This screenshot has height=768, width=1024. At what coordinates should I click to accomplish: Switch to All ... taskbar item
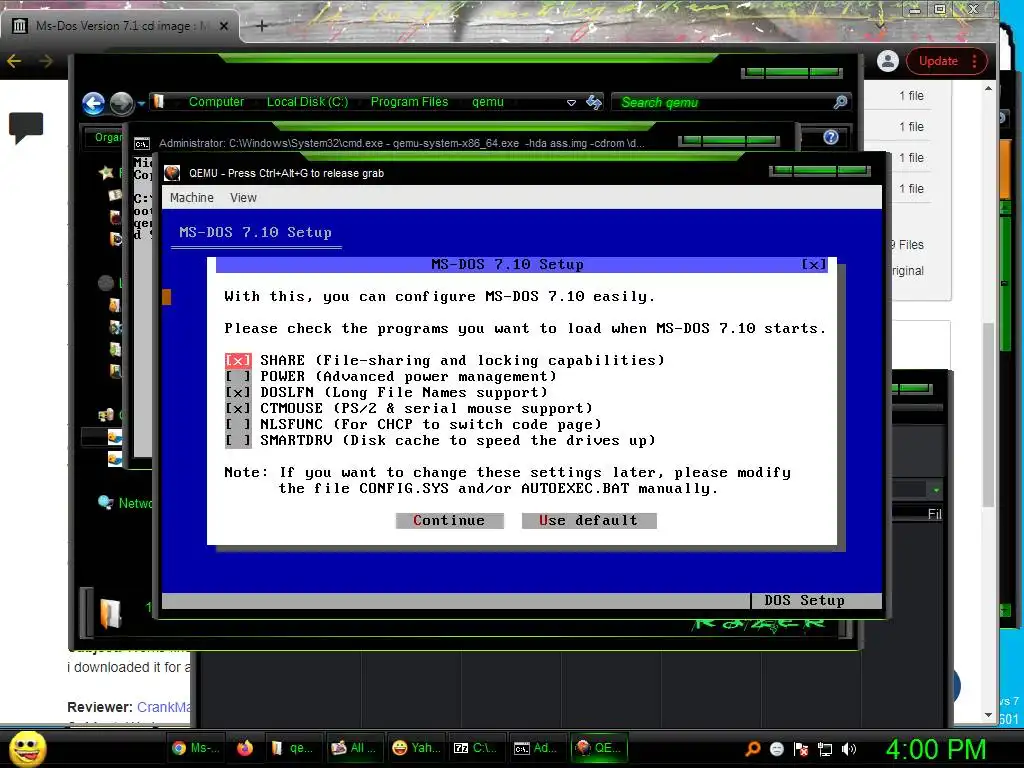point(354,748)
